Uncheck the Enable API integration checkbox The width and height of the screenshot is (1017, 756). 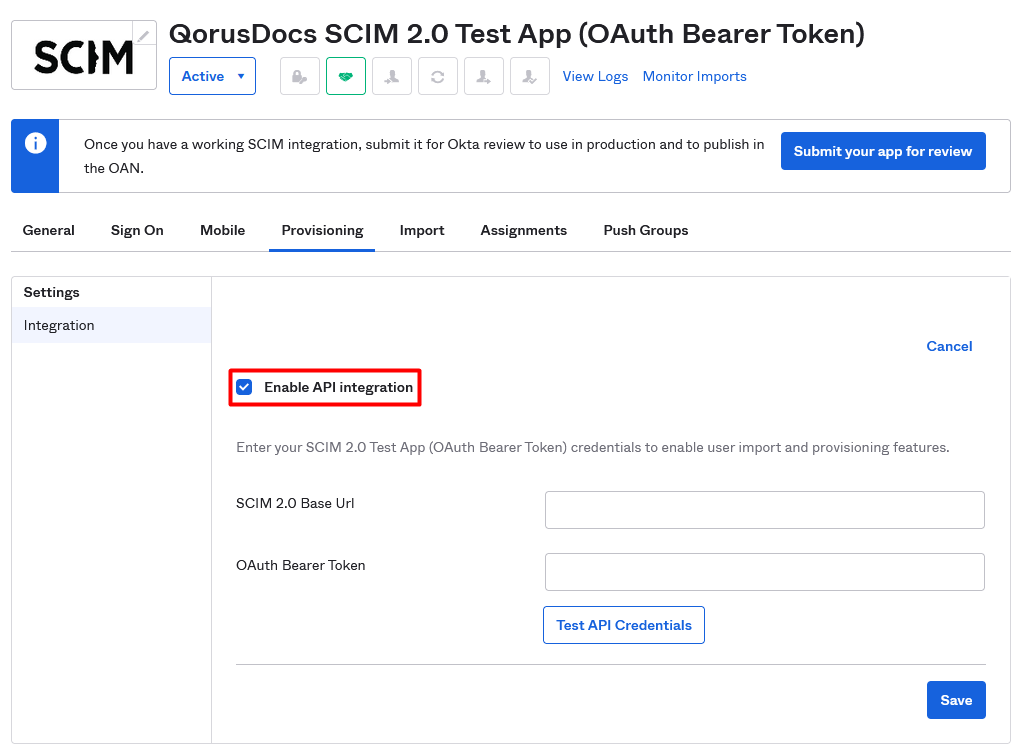click(244, 387)
